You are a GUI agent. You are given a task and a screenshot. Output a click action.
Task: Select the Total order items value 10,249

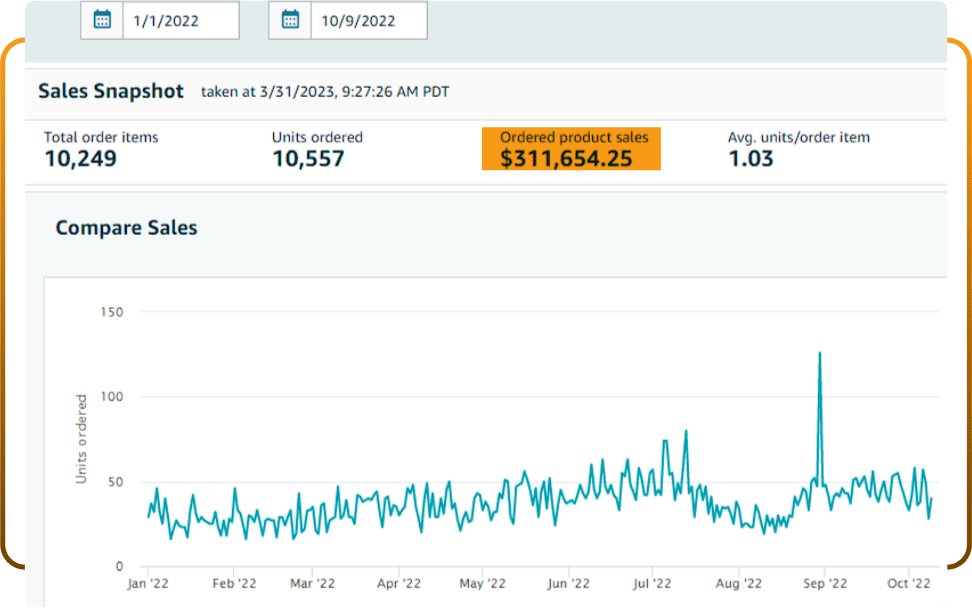coord(81,158)
